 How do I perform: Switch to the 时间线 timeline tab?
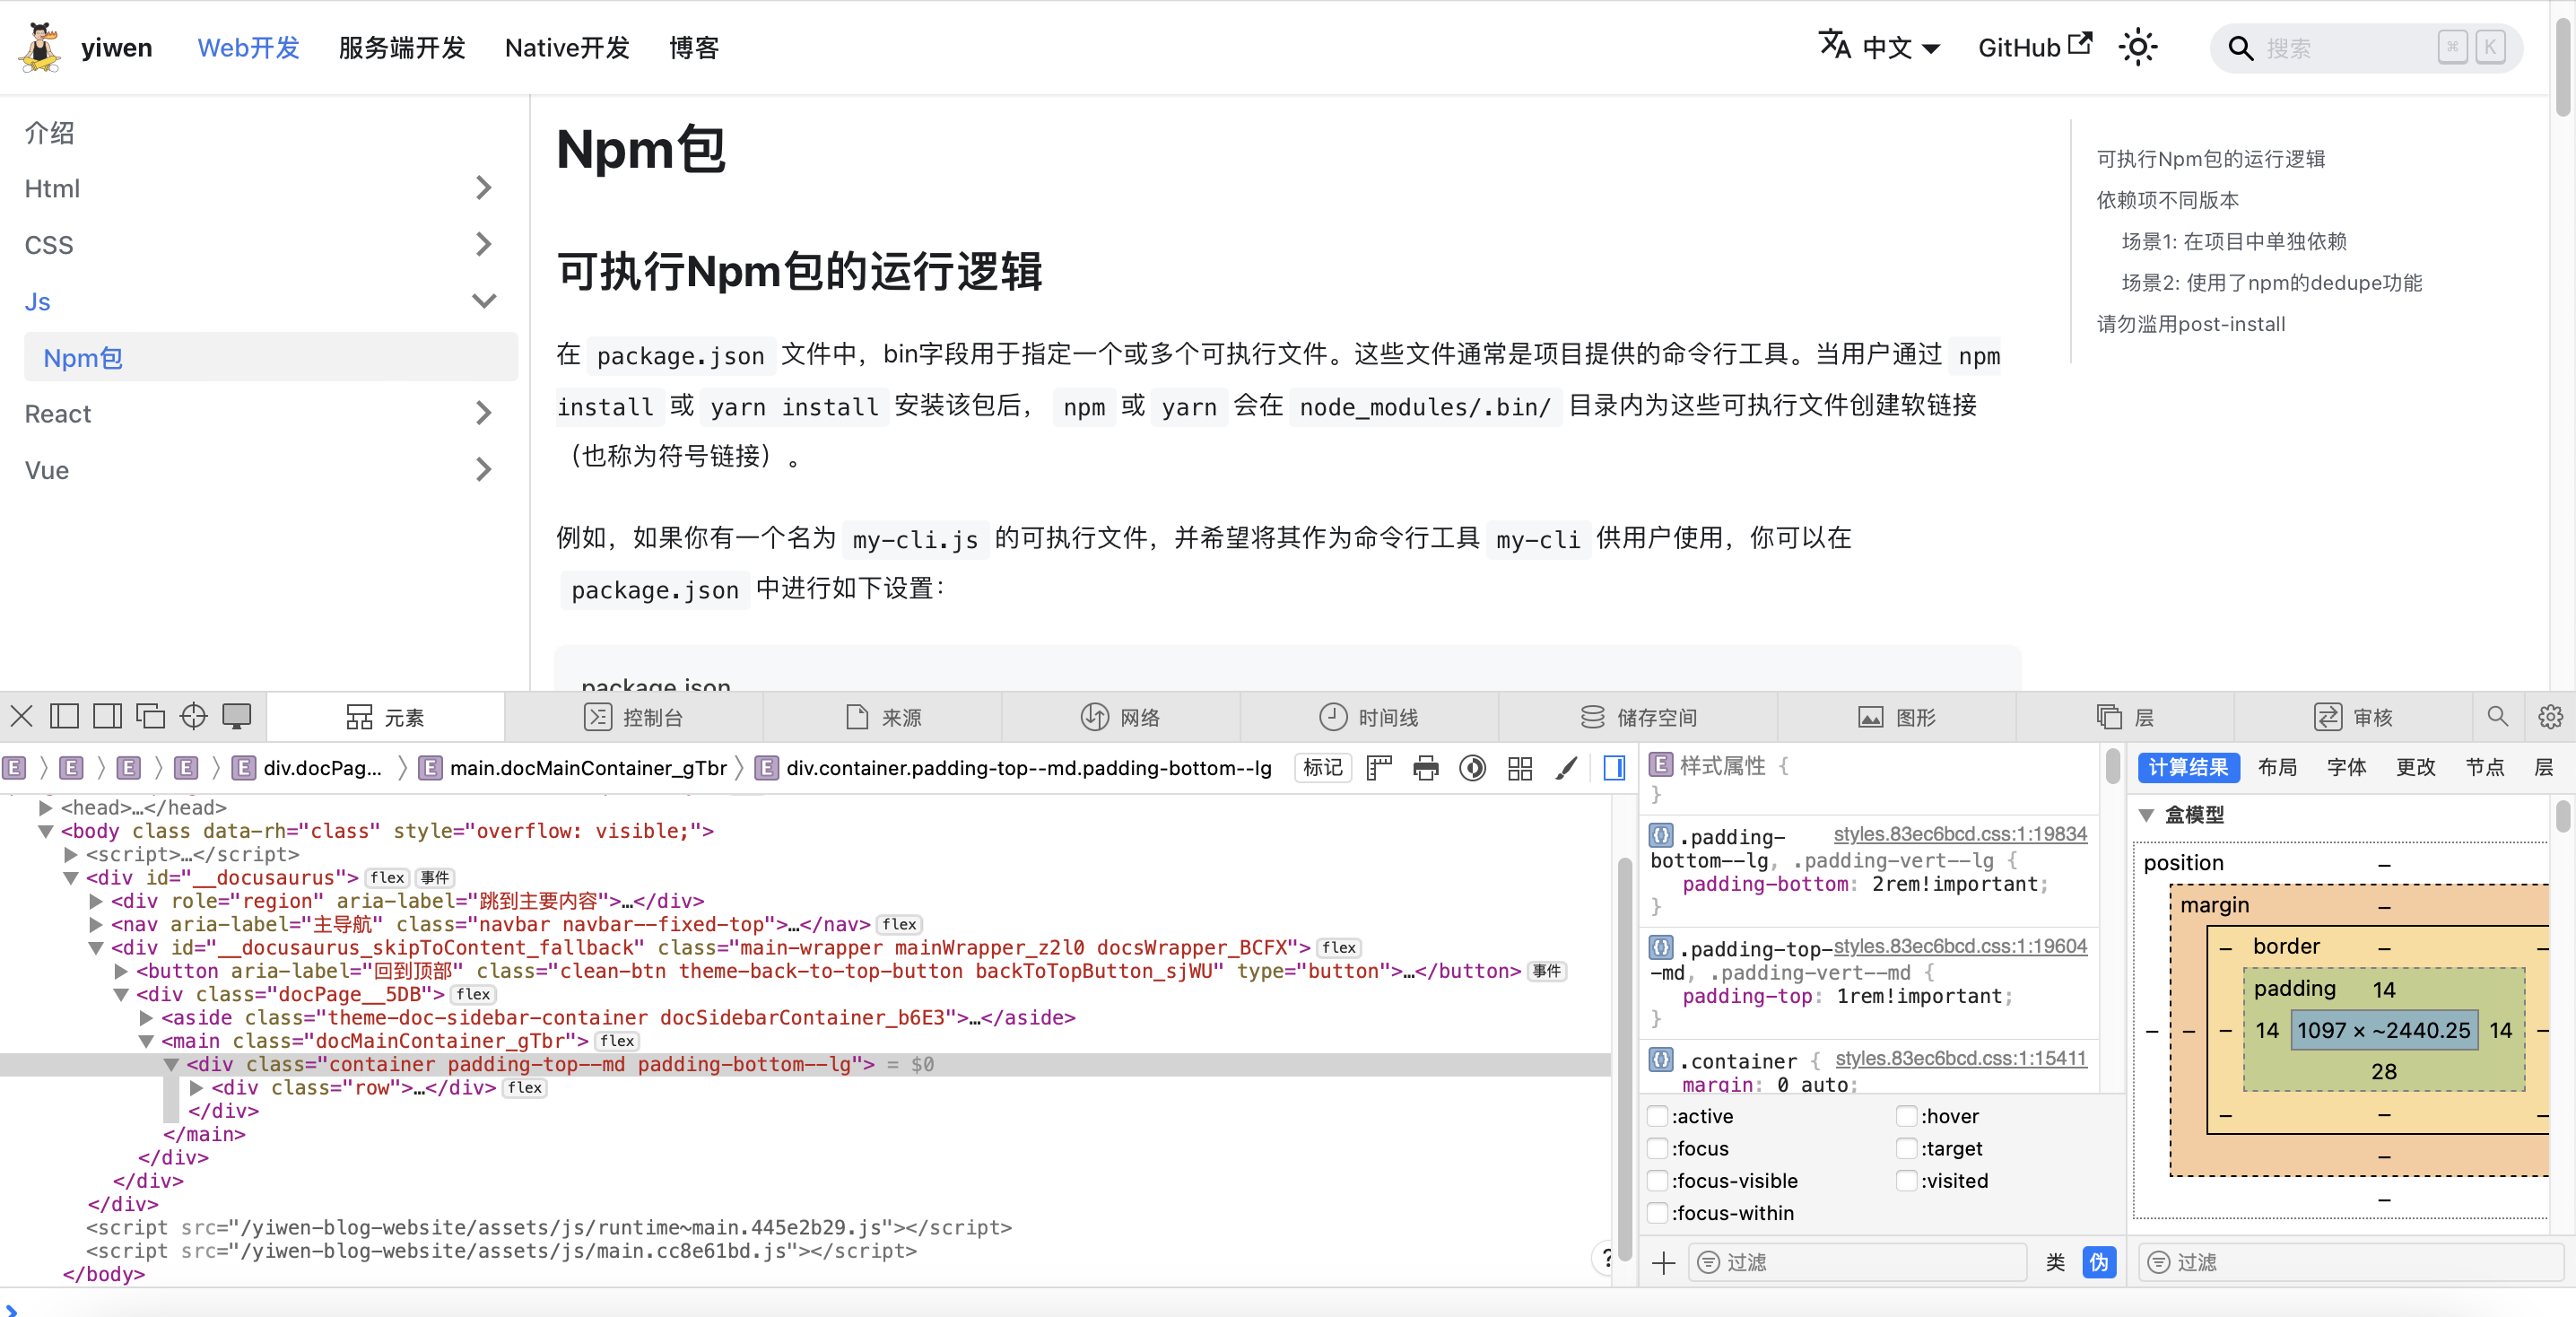[1369, 717]
